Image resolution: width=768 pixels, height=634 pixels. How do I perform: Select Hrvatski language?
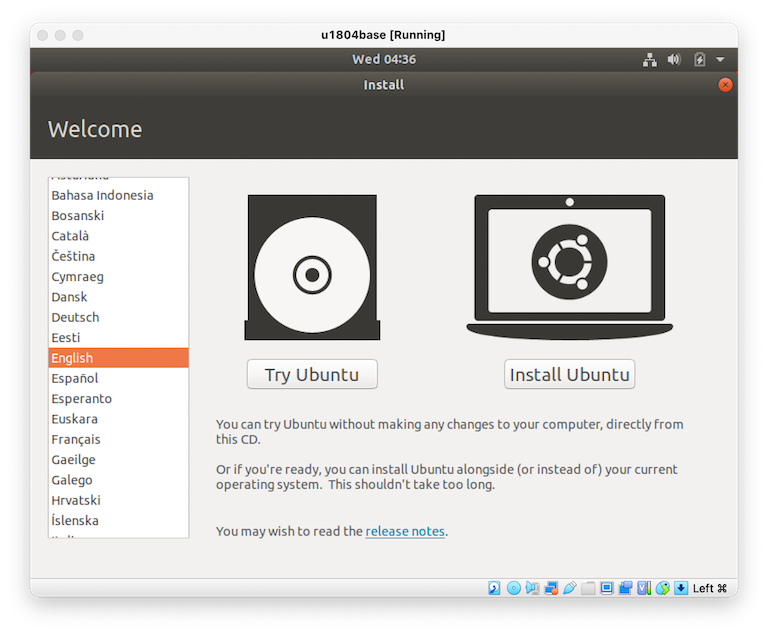119,500
